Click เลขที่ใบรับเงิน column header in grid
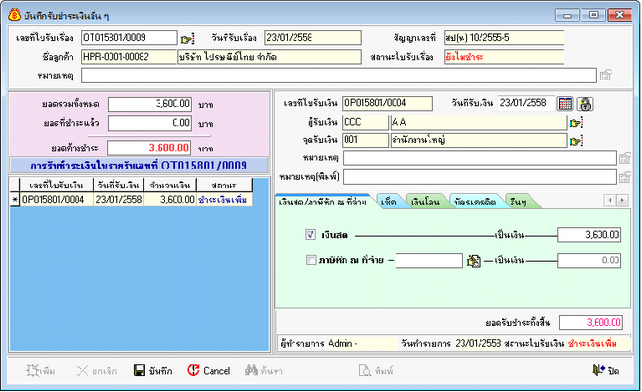This screenshot has width=642, height=392. (57, 185)
